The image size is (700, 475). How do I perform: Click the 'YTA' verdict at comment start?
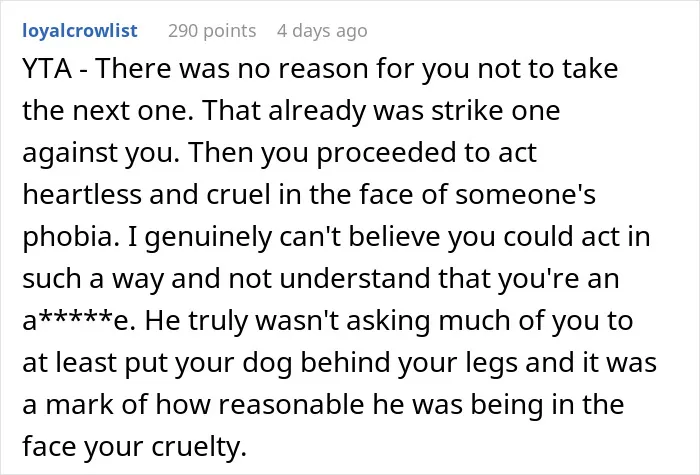click(47, 68)
